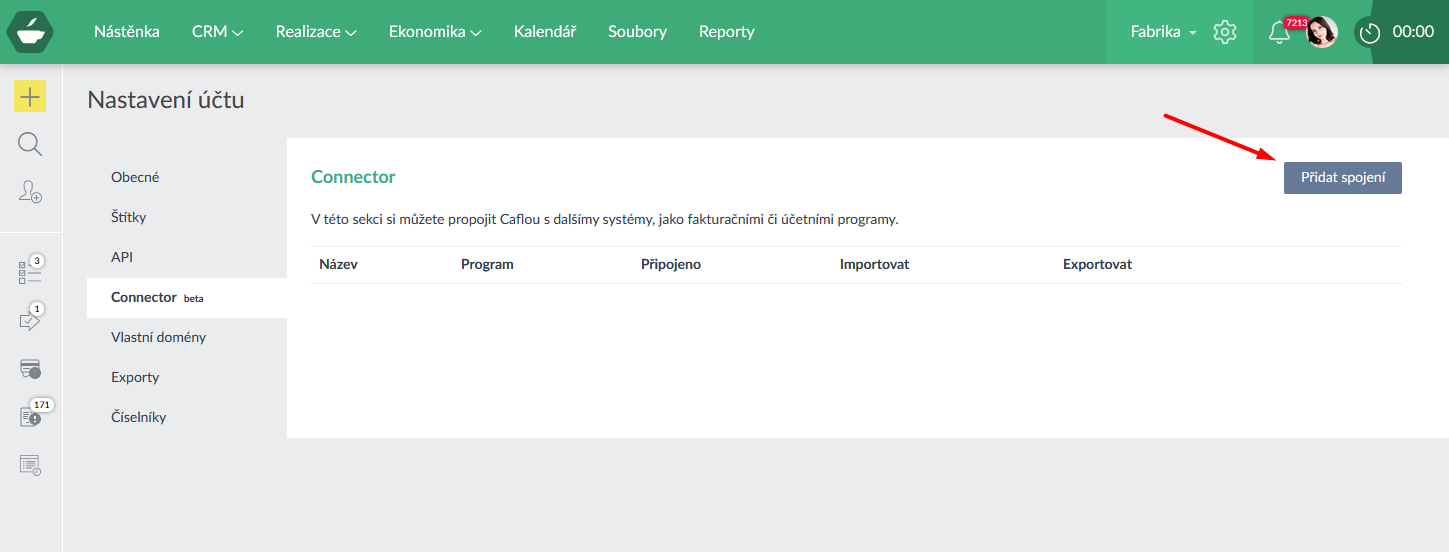1449x552 pixels.
Task: Start the timer stopwatch icon
Action: 1369,32
